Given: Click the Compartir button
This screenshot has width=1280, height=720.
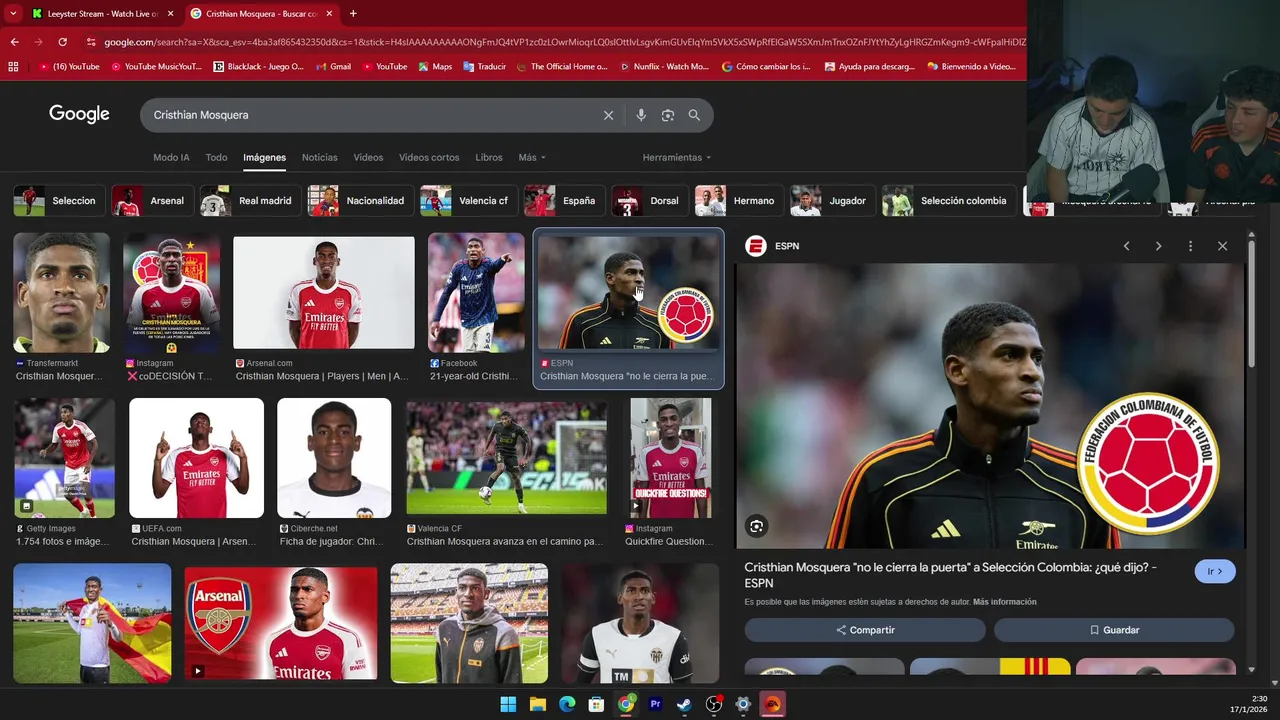Looking at the screenshot, I should (x=865, y=630).
